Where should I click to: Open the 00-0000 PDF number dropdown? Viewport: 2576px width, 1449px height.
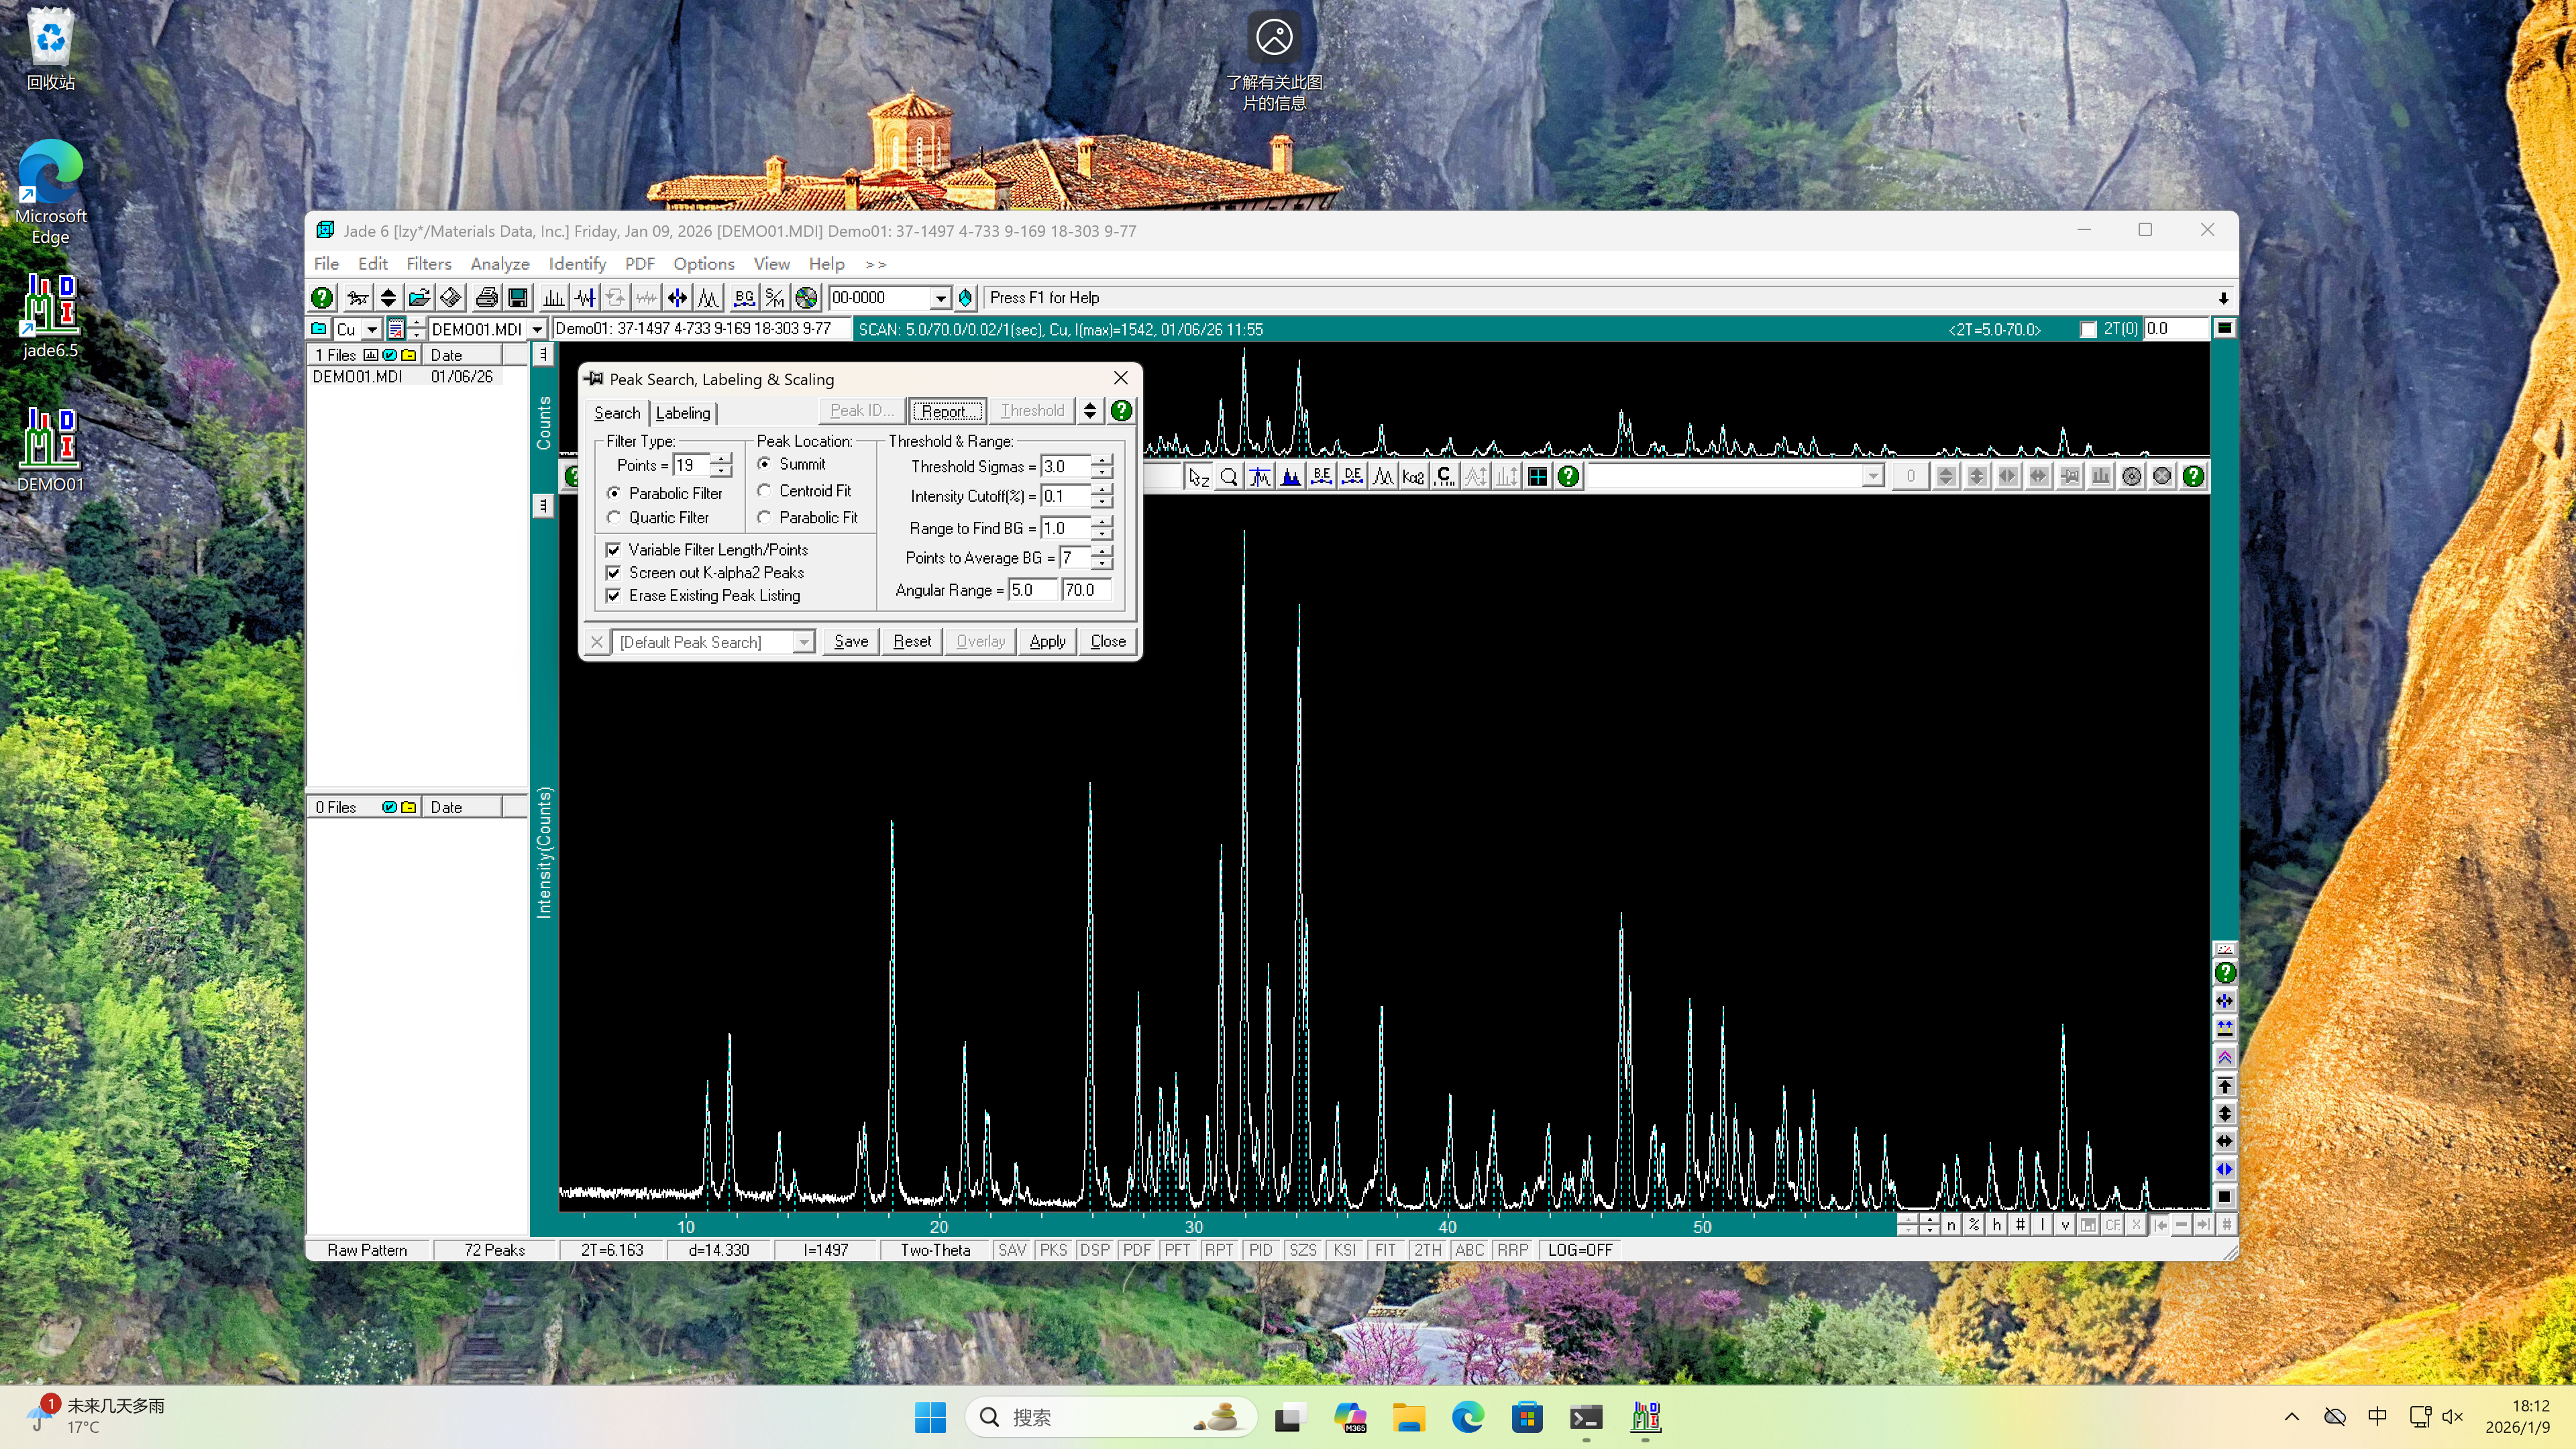pos(940,298)
